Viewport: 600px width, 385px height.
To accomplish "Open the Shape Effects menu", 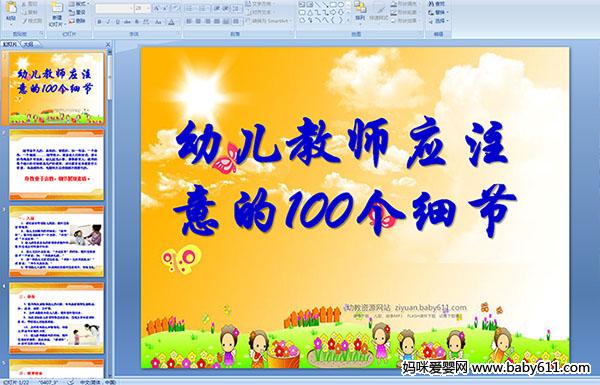I will [x=406, y=21].
